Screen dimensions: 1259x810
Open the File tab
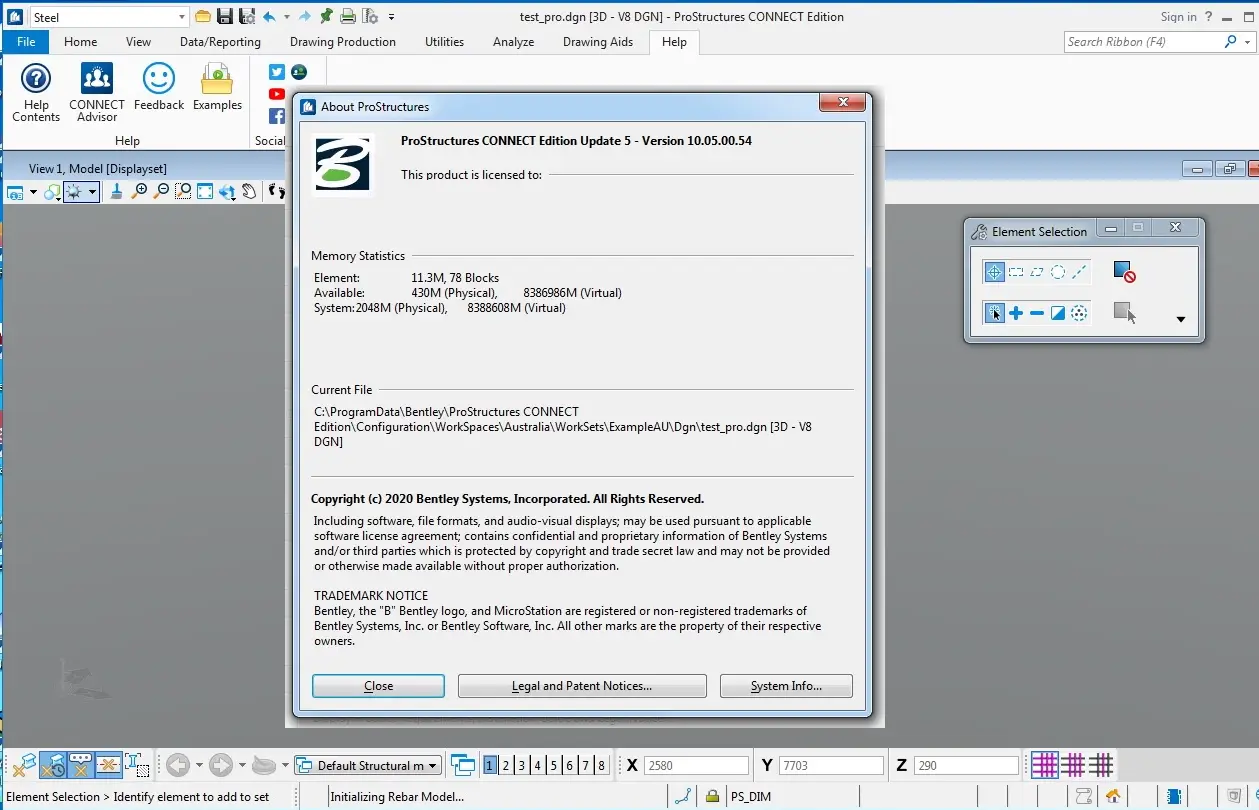(26, 42)
